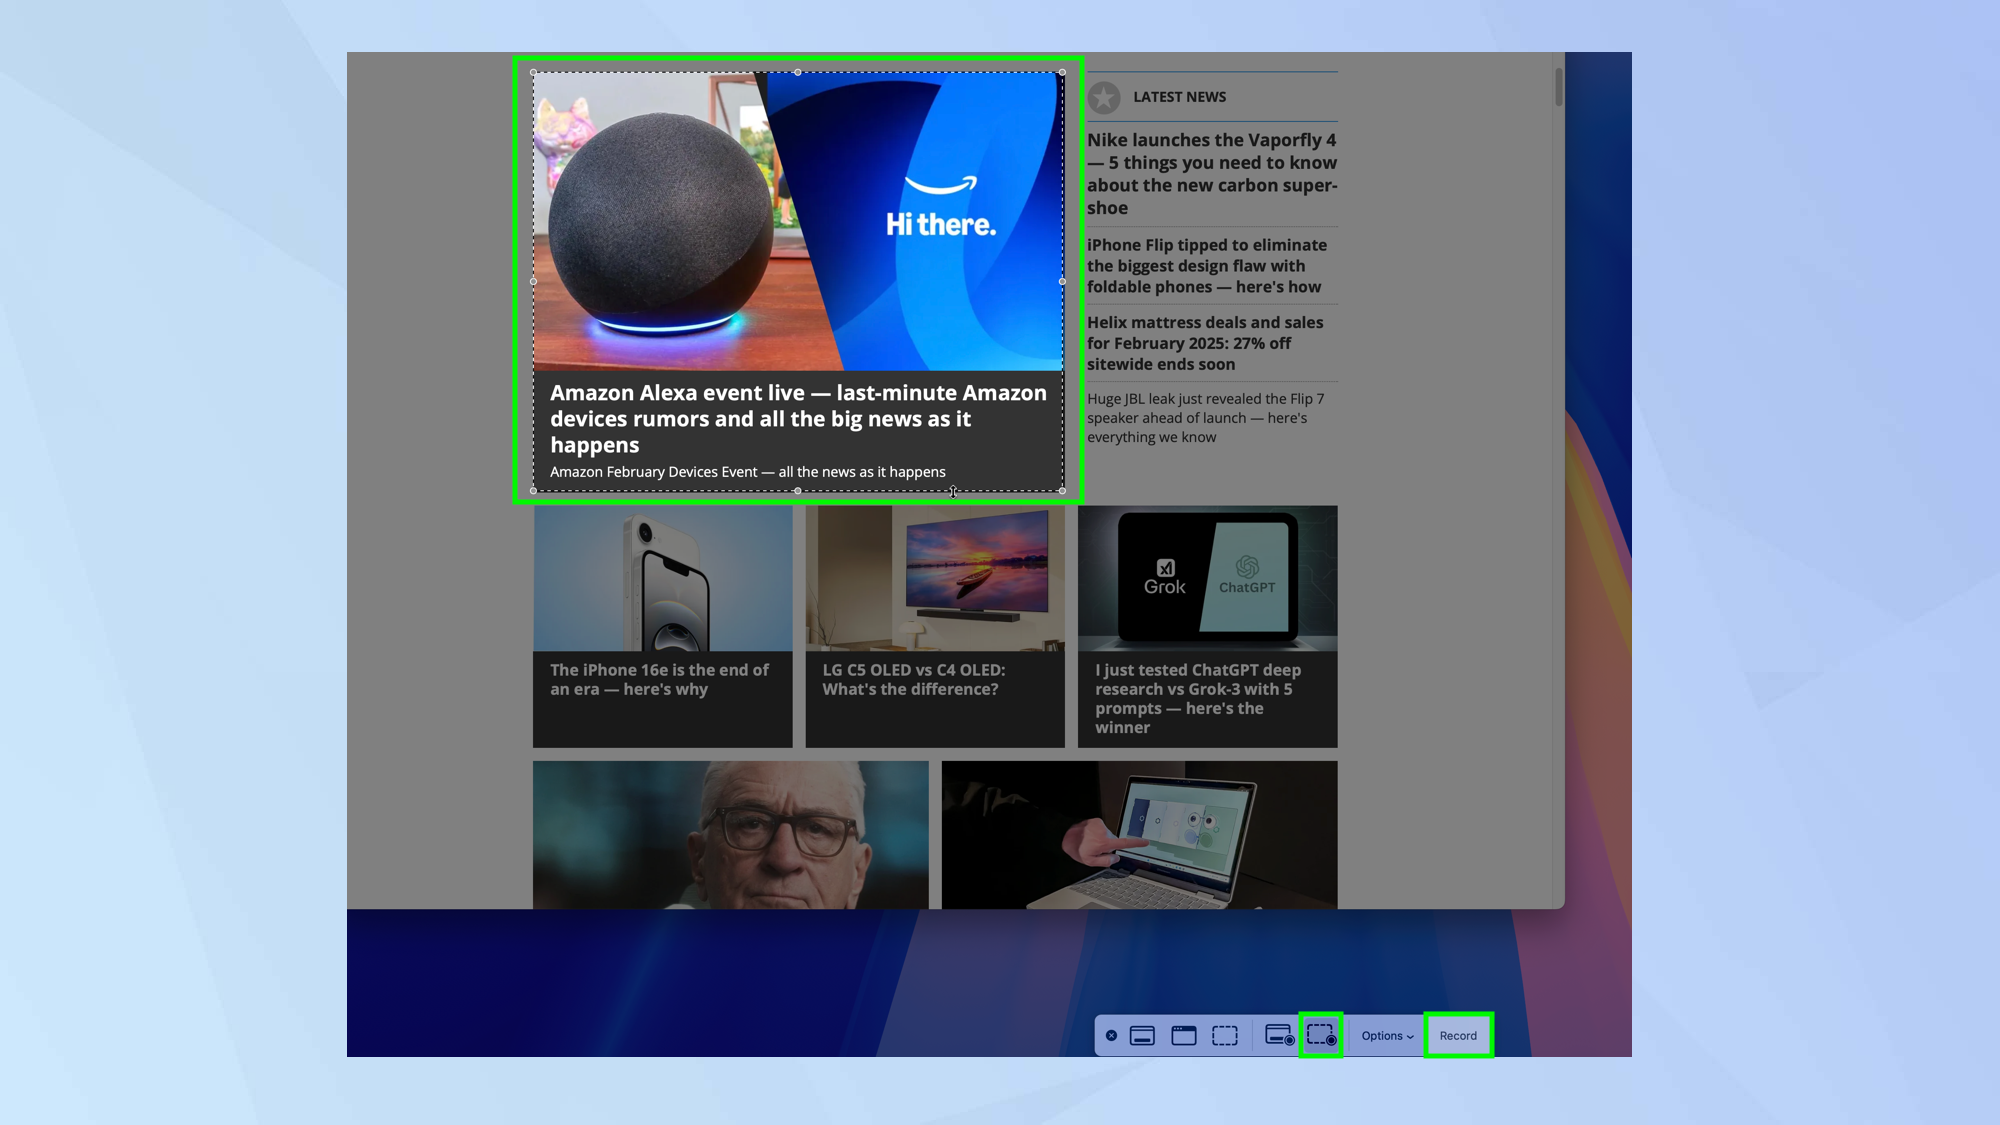2000x1125 pixels.
Task: Open the ChatGPT vs Grok-3 article thumbnail
Action: pyautogui.click(x=1207, y=580)
